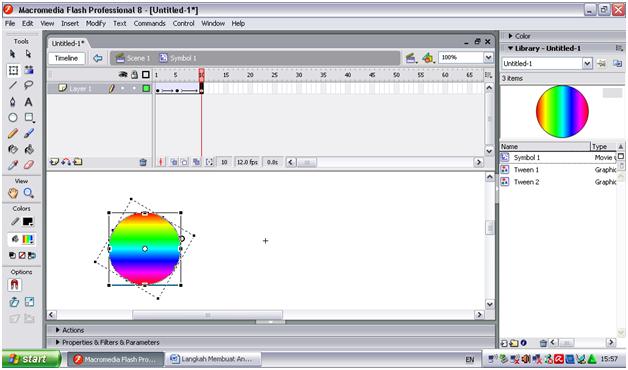
Task: Click the Edit Symbols icon
Action: [x=428, y=58]
